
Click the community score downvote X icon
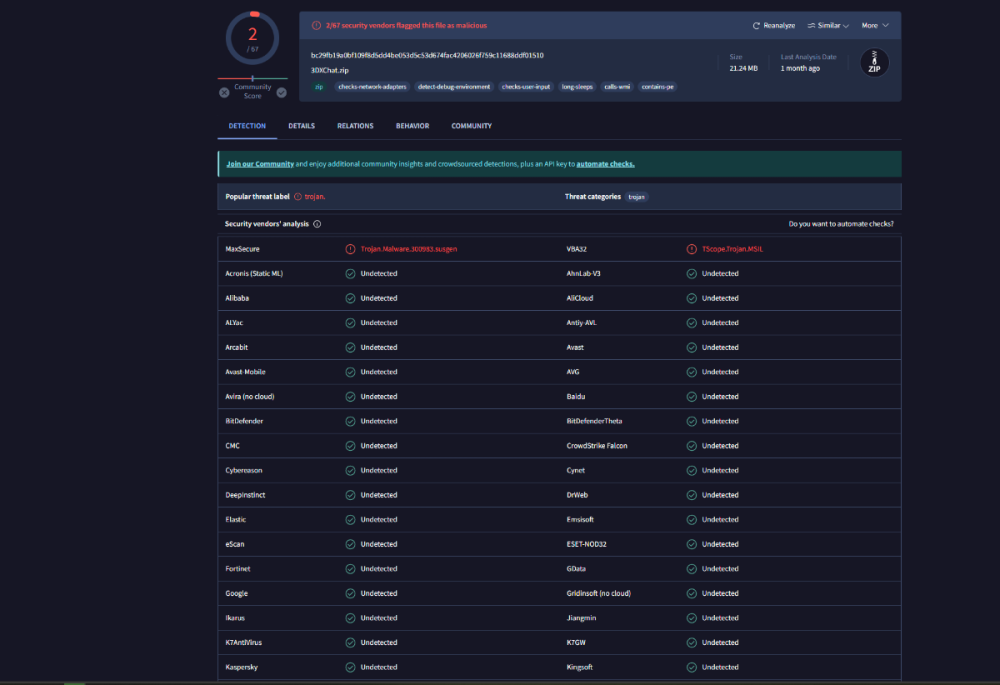pos(224,92)
